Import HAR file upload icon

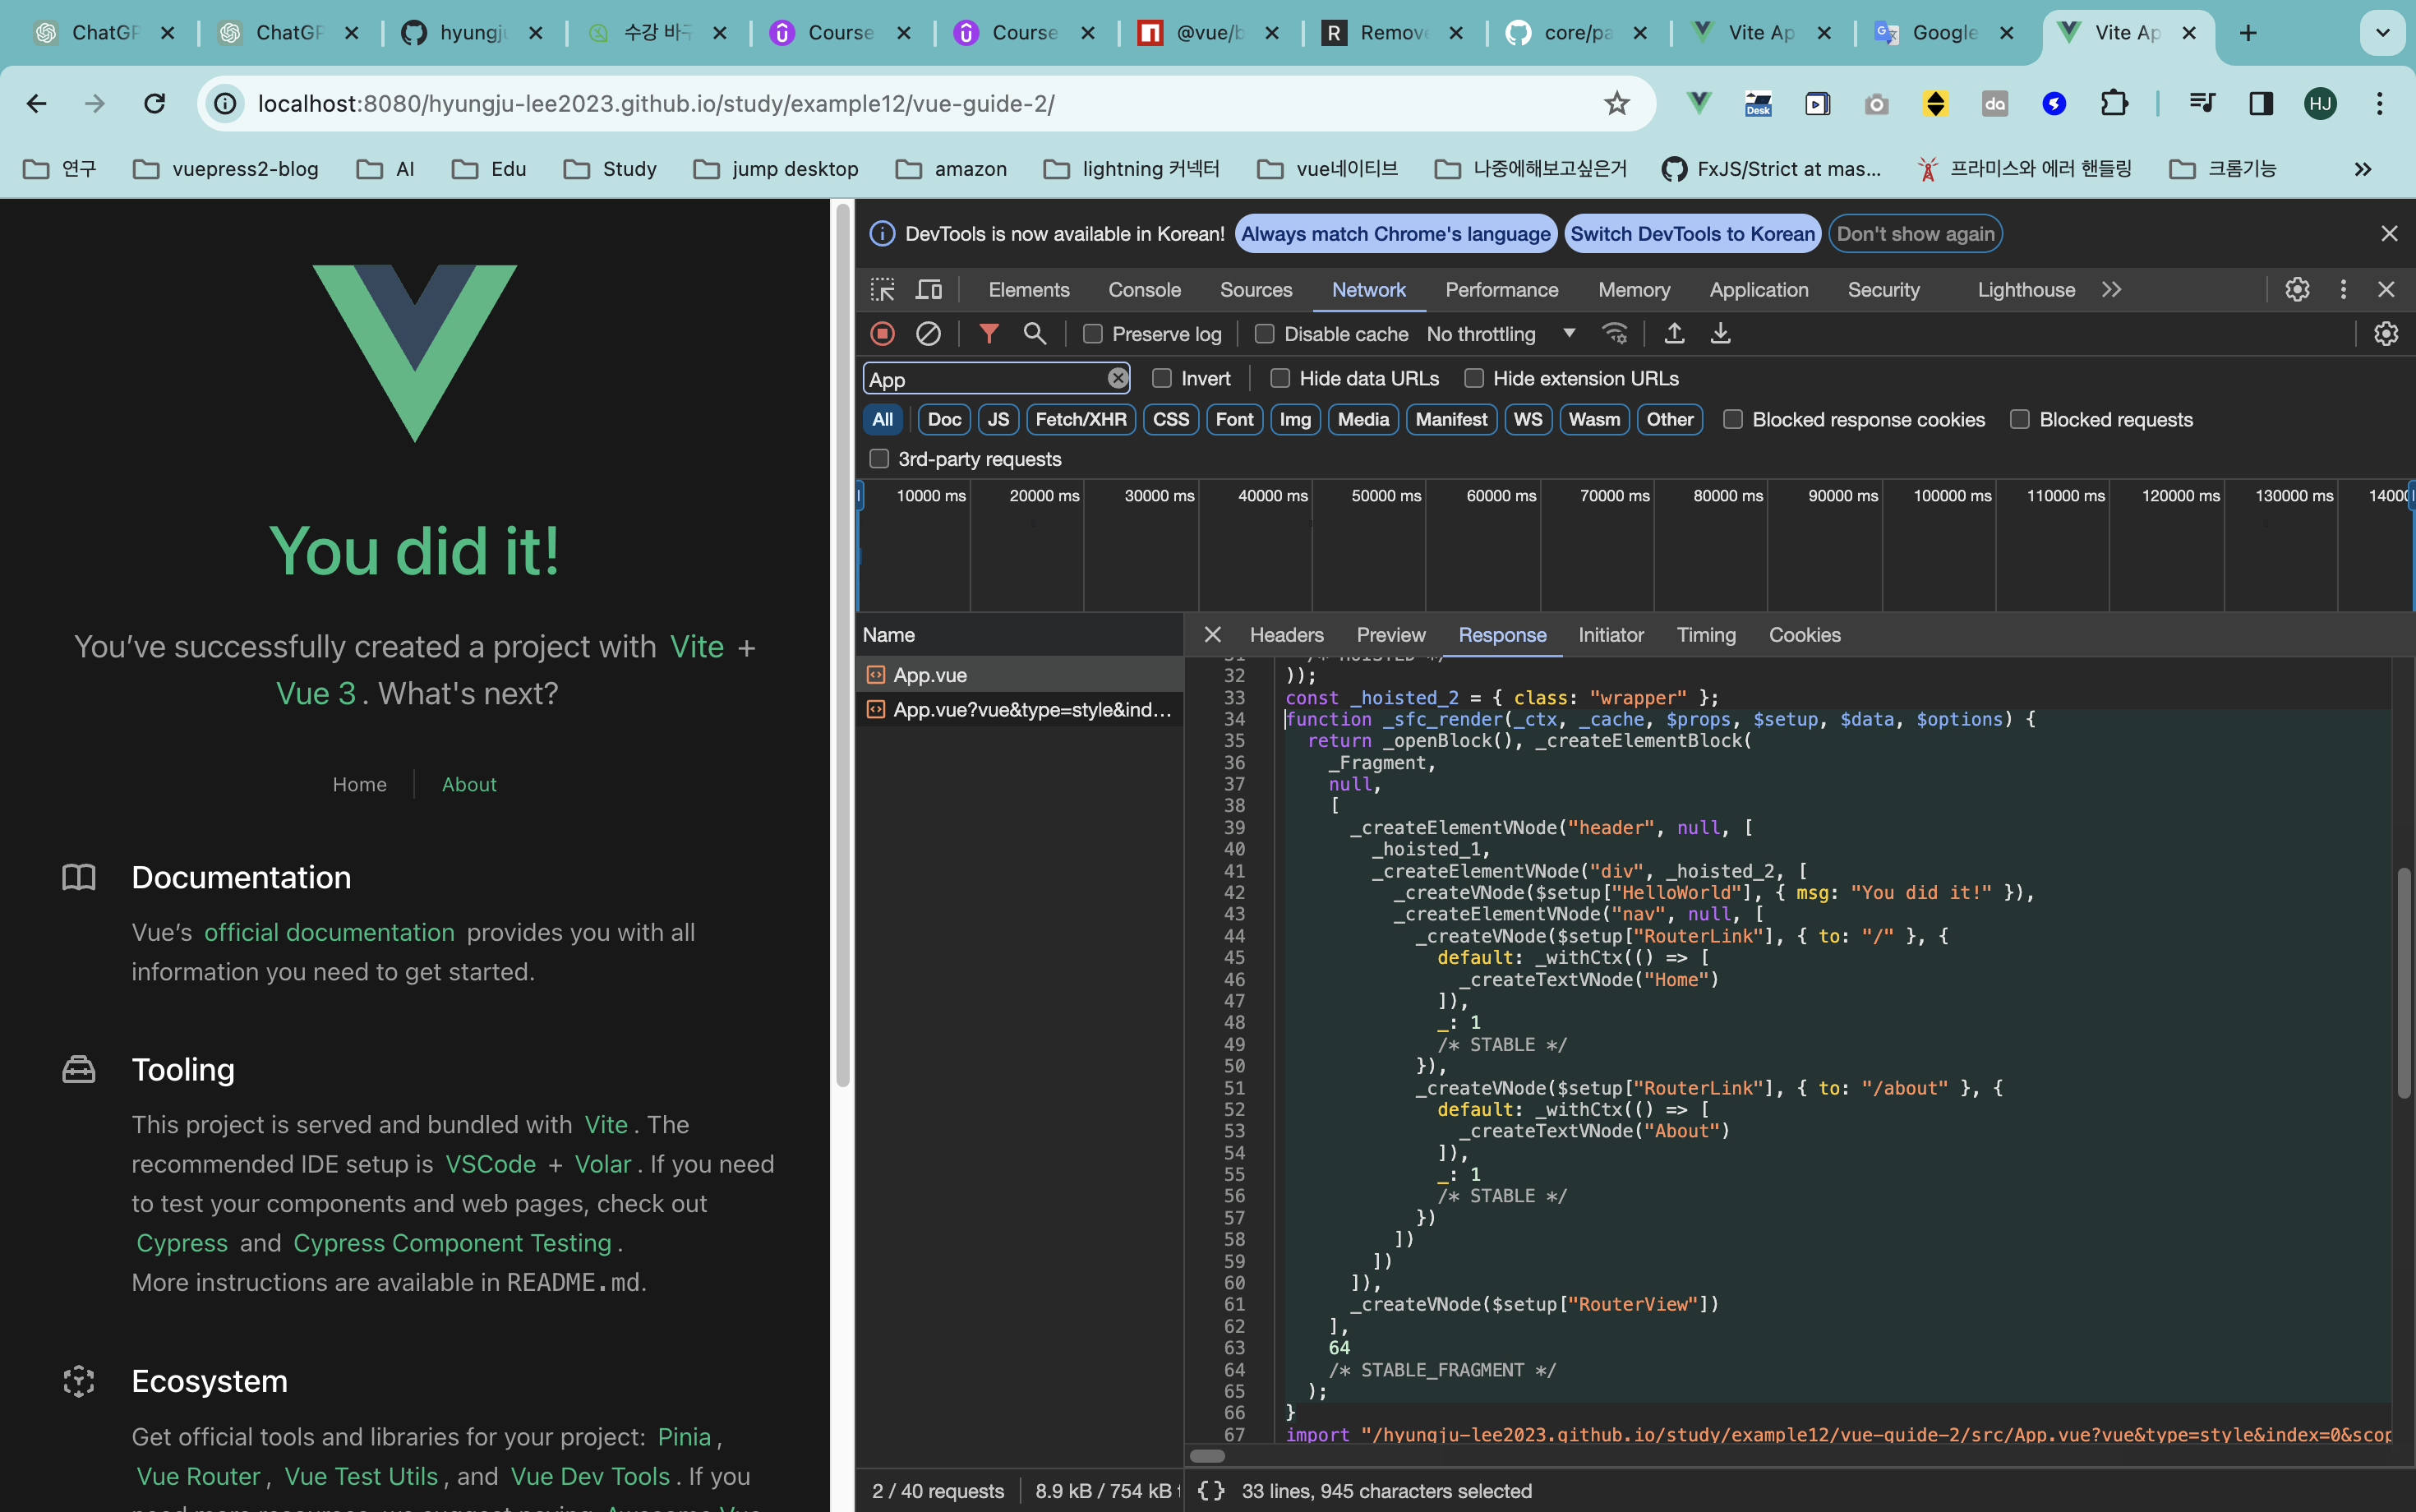pos(1674,334)
